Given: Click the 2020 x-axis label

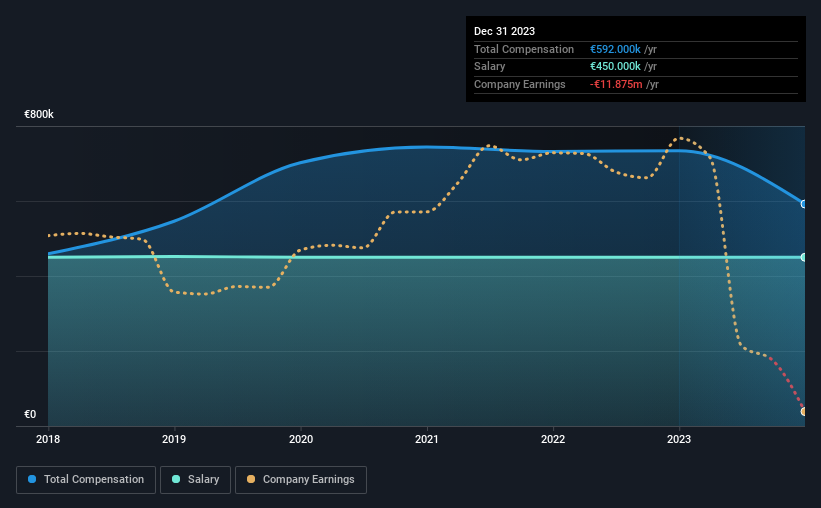Looking at the screenshot, I should click(x=301, y=439).
